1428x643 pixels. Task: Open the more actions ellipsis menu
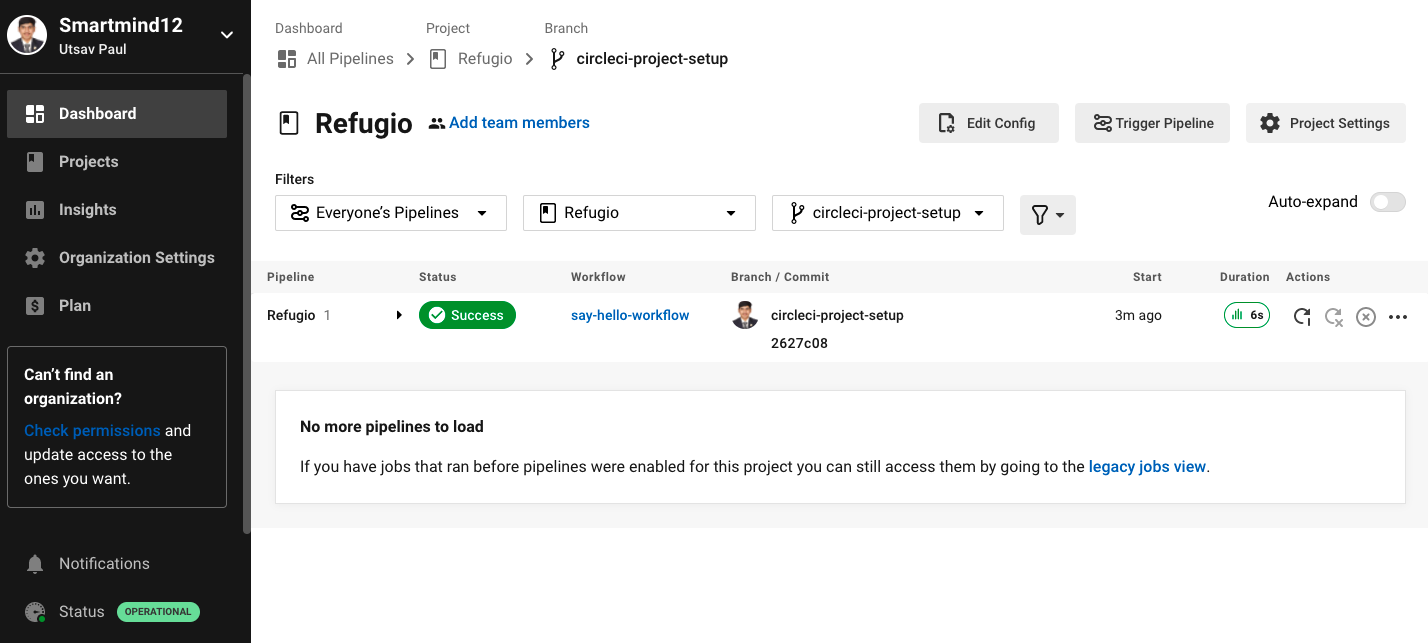1398,317
